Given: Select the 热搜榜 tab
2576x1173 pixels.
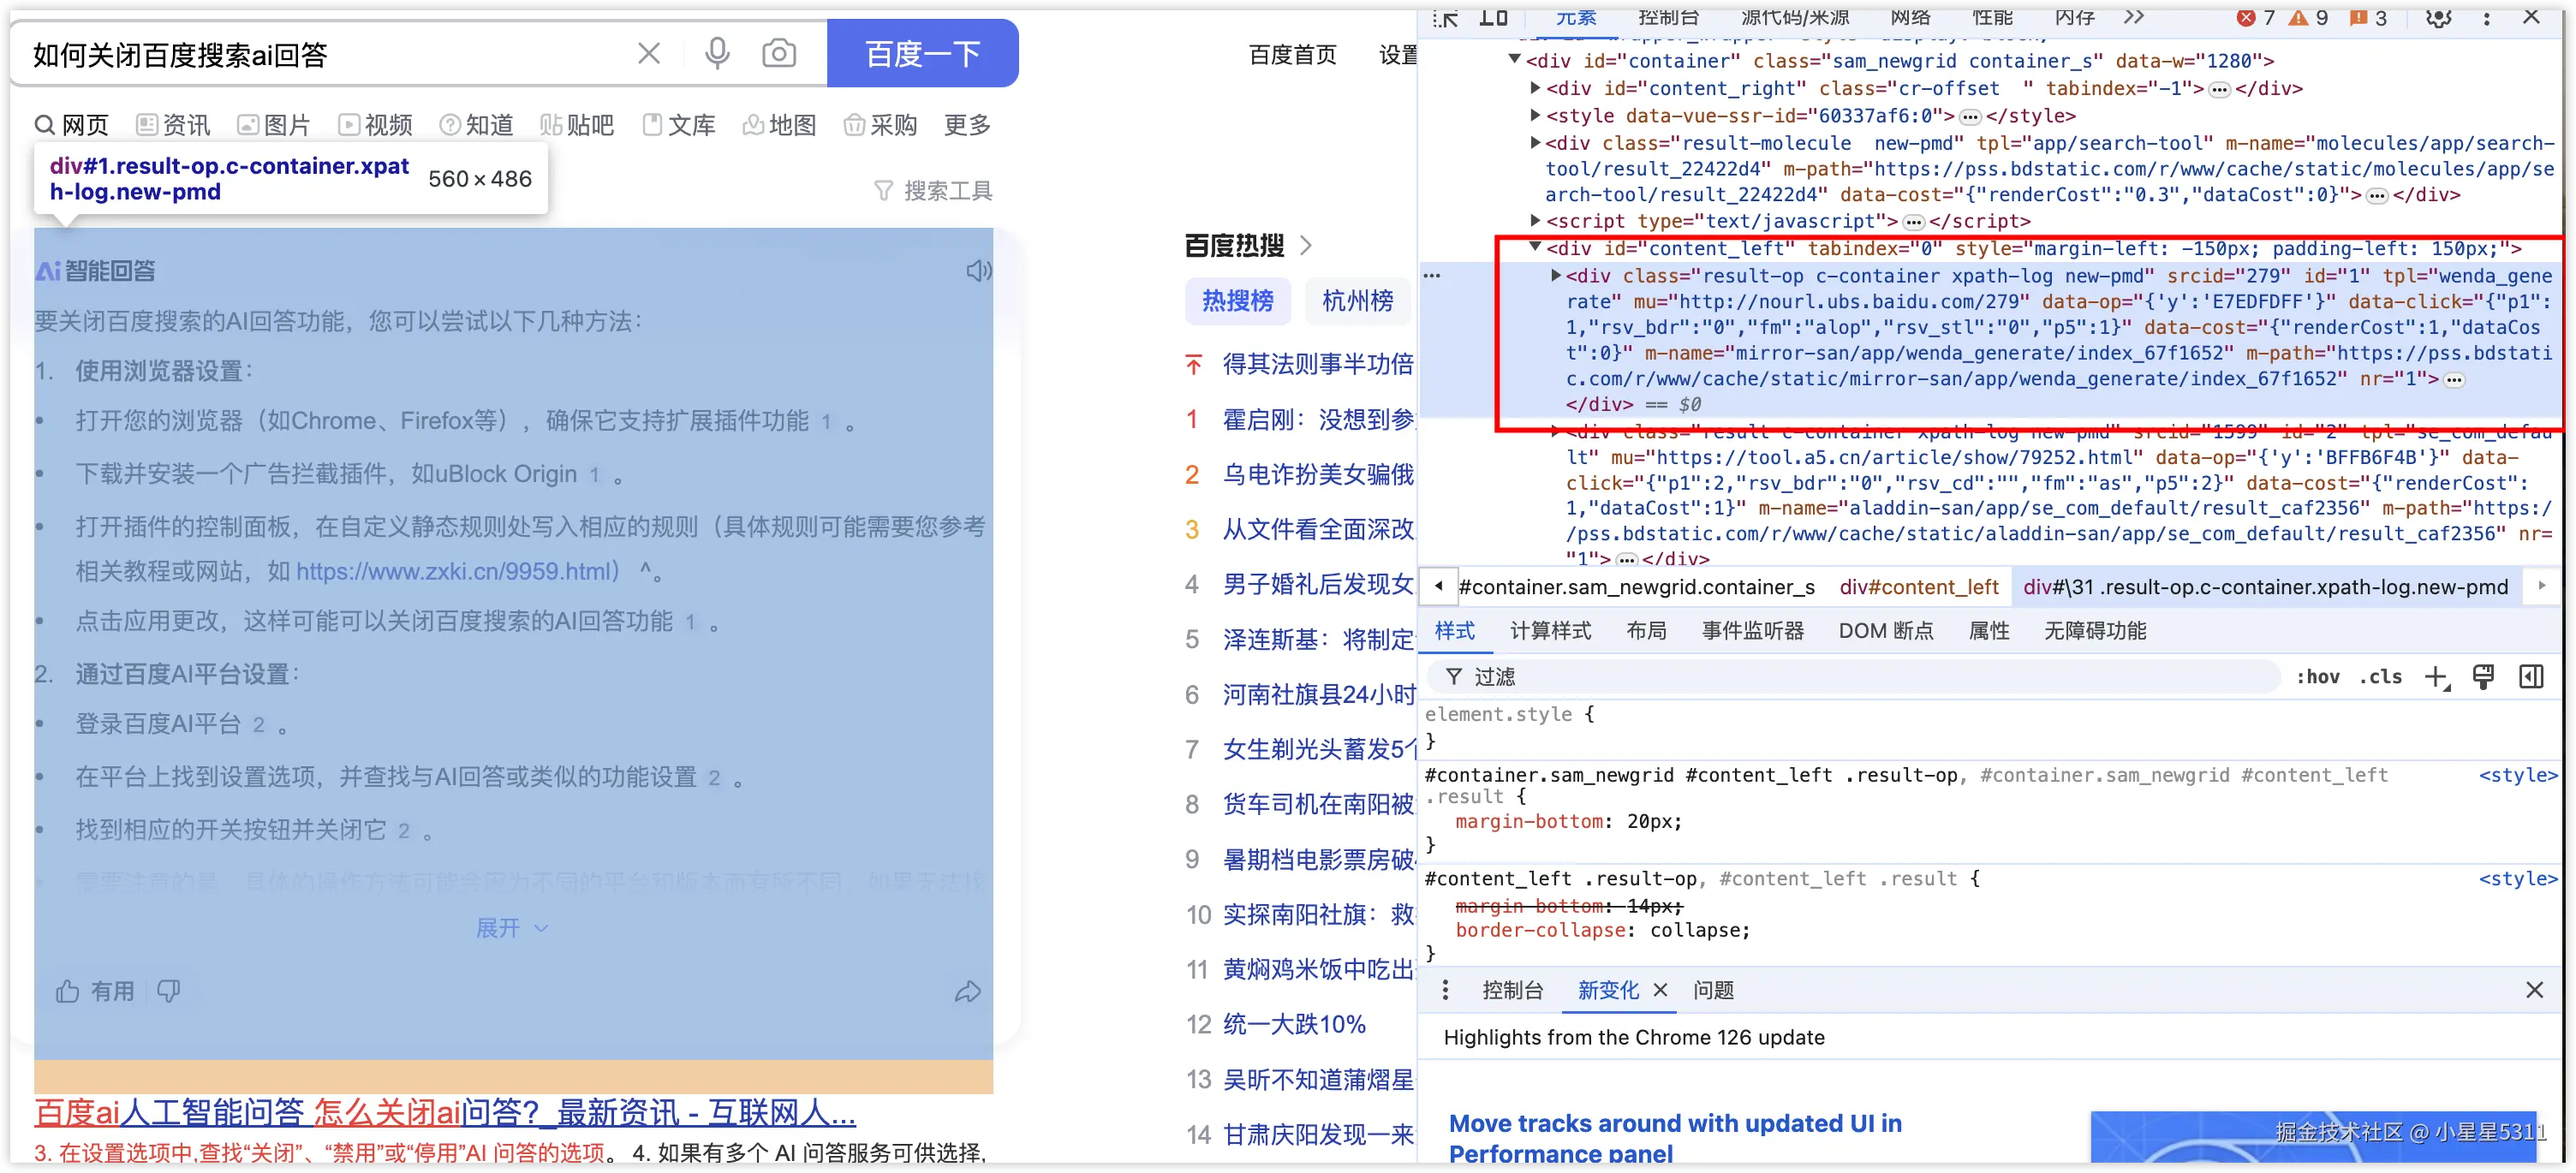Looking at the screenshot, I should click(x=1238, y=301).
